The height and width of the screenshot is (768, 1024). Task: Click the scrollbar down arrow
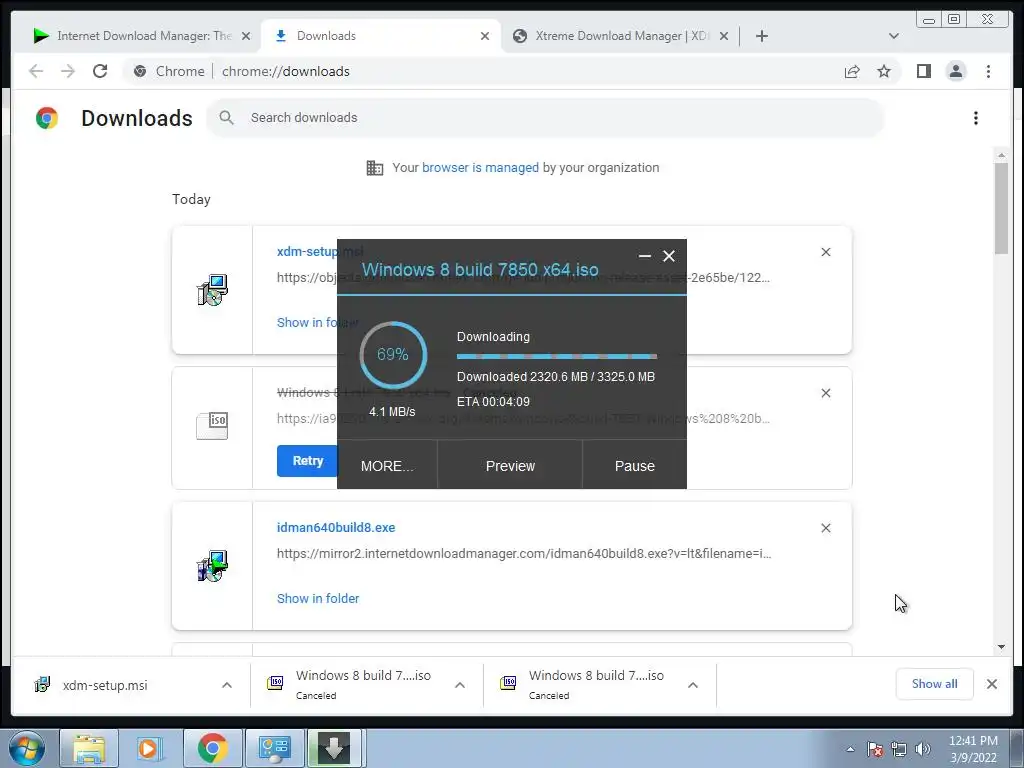[x=1001, y=647]
